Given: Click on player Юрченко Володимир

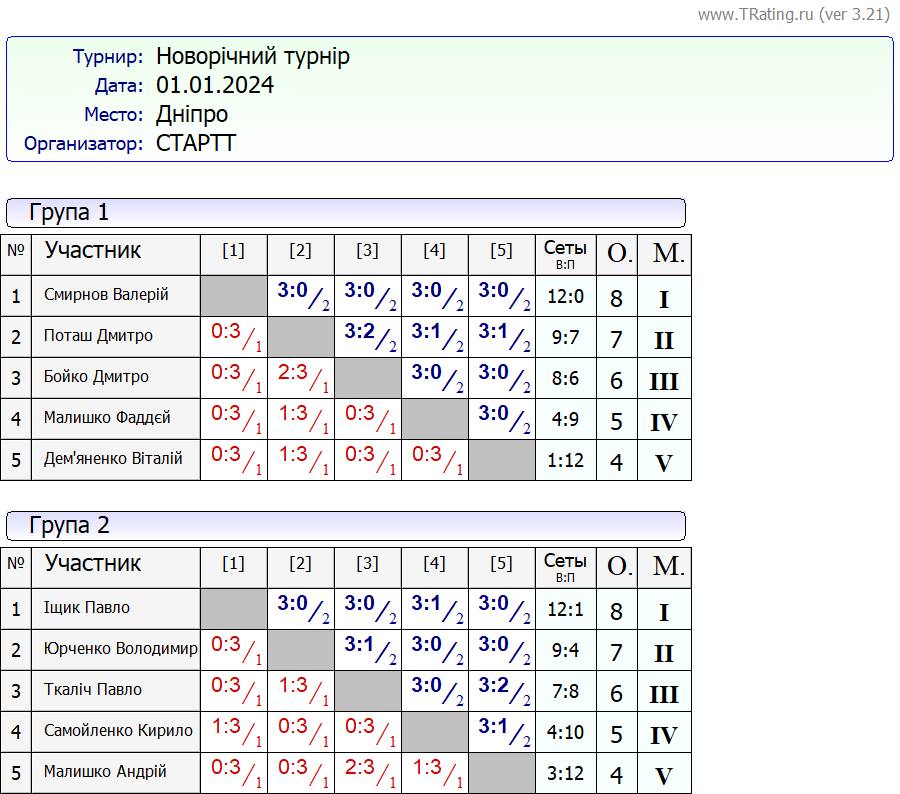Looking at the screenshot, I should click(x=120, y=649).
